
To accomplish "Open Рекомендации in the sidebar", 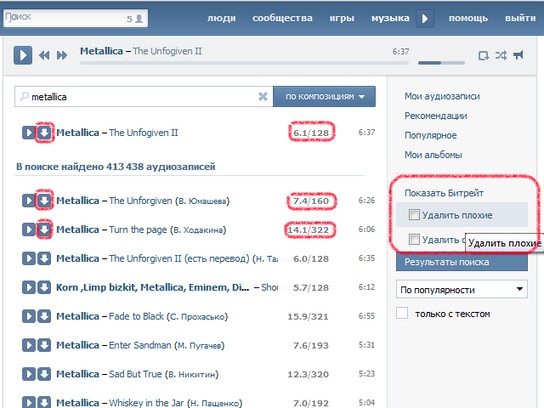I will tap(436, 116).
